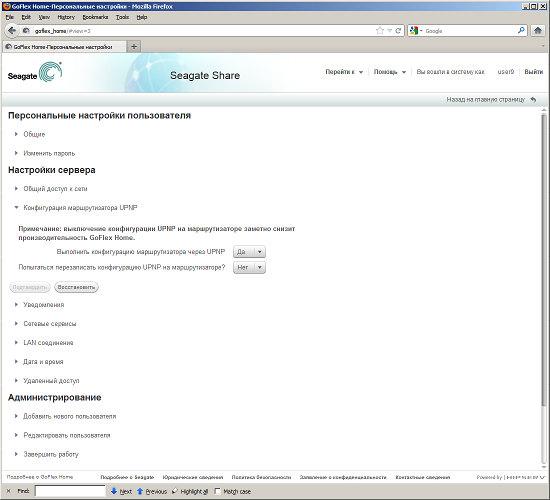Click Назад на главную страницу link
Screen dimensions: 550x500
[485, 100]
